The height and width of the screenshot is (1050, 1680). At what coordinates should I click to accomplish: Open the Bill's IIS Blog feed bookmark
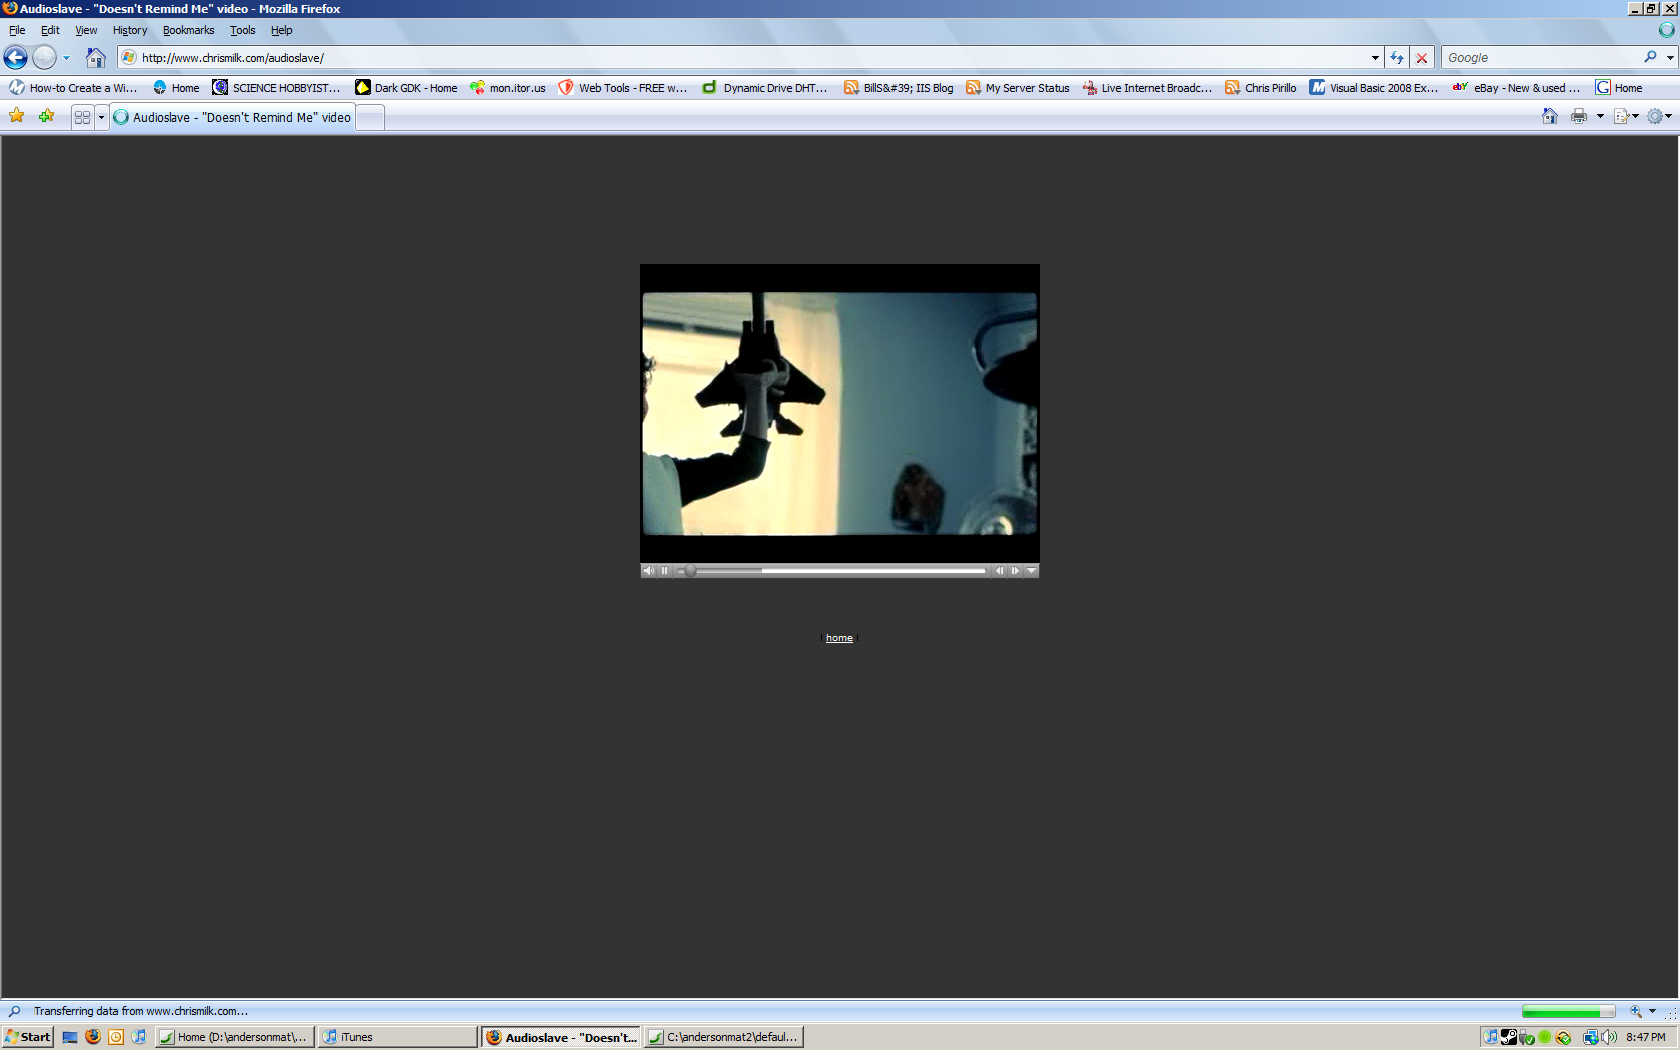pyautogui.click(x=899, y=88)
